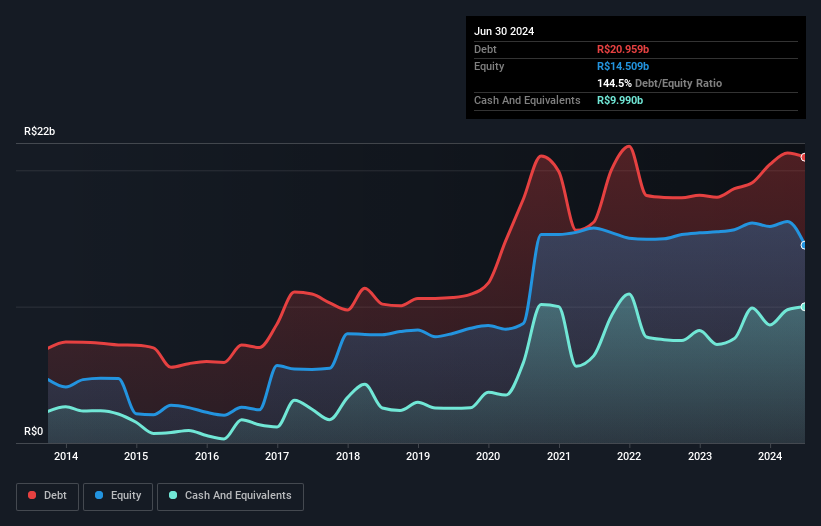Click the R$22b y-axis label

(x=39, y=131)
